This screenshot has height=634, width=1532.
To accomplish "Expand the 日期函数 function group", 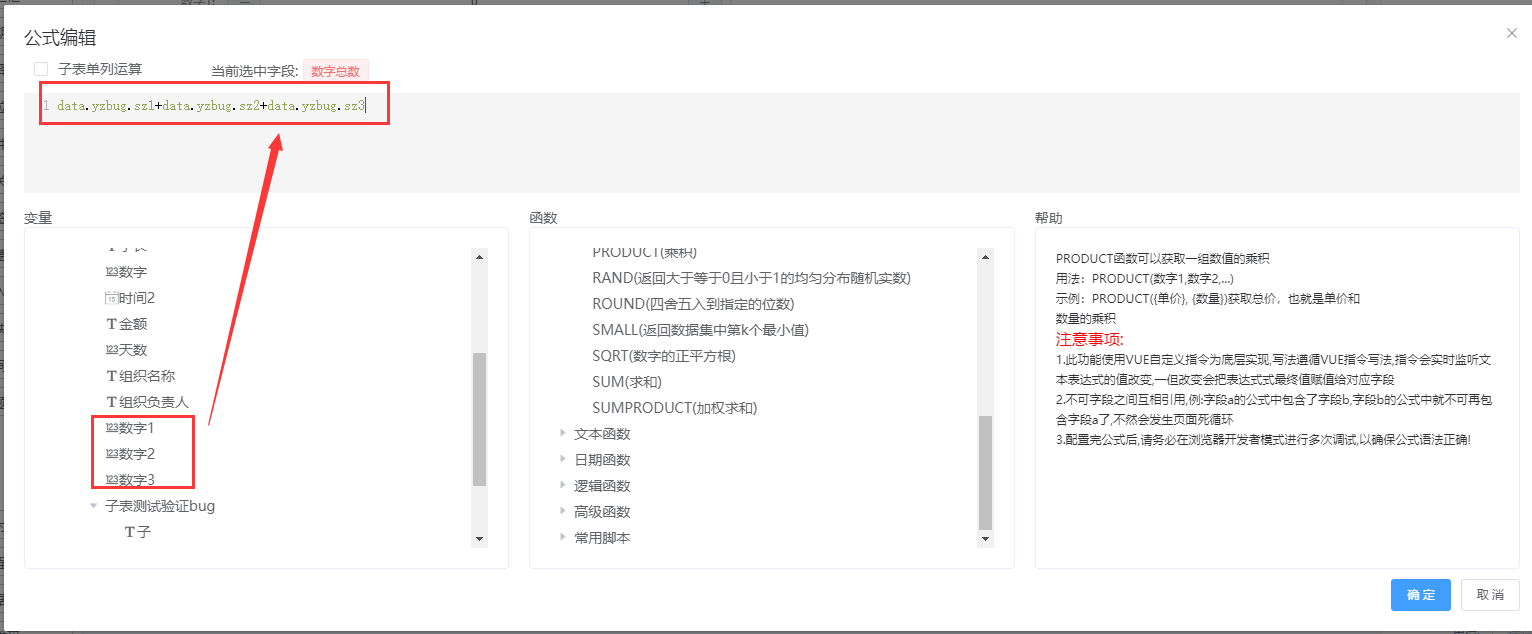I will tap(562, 460).
